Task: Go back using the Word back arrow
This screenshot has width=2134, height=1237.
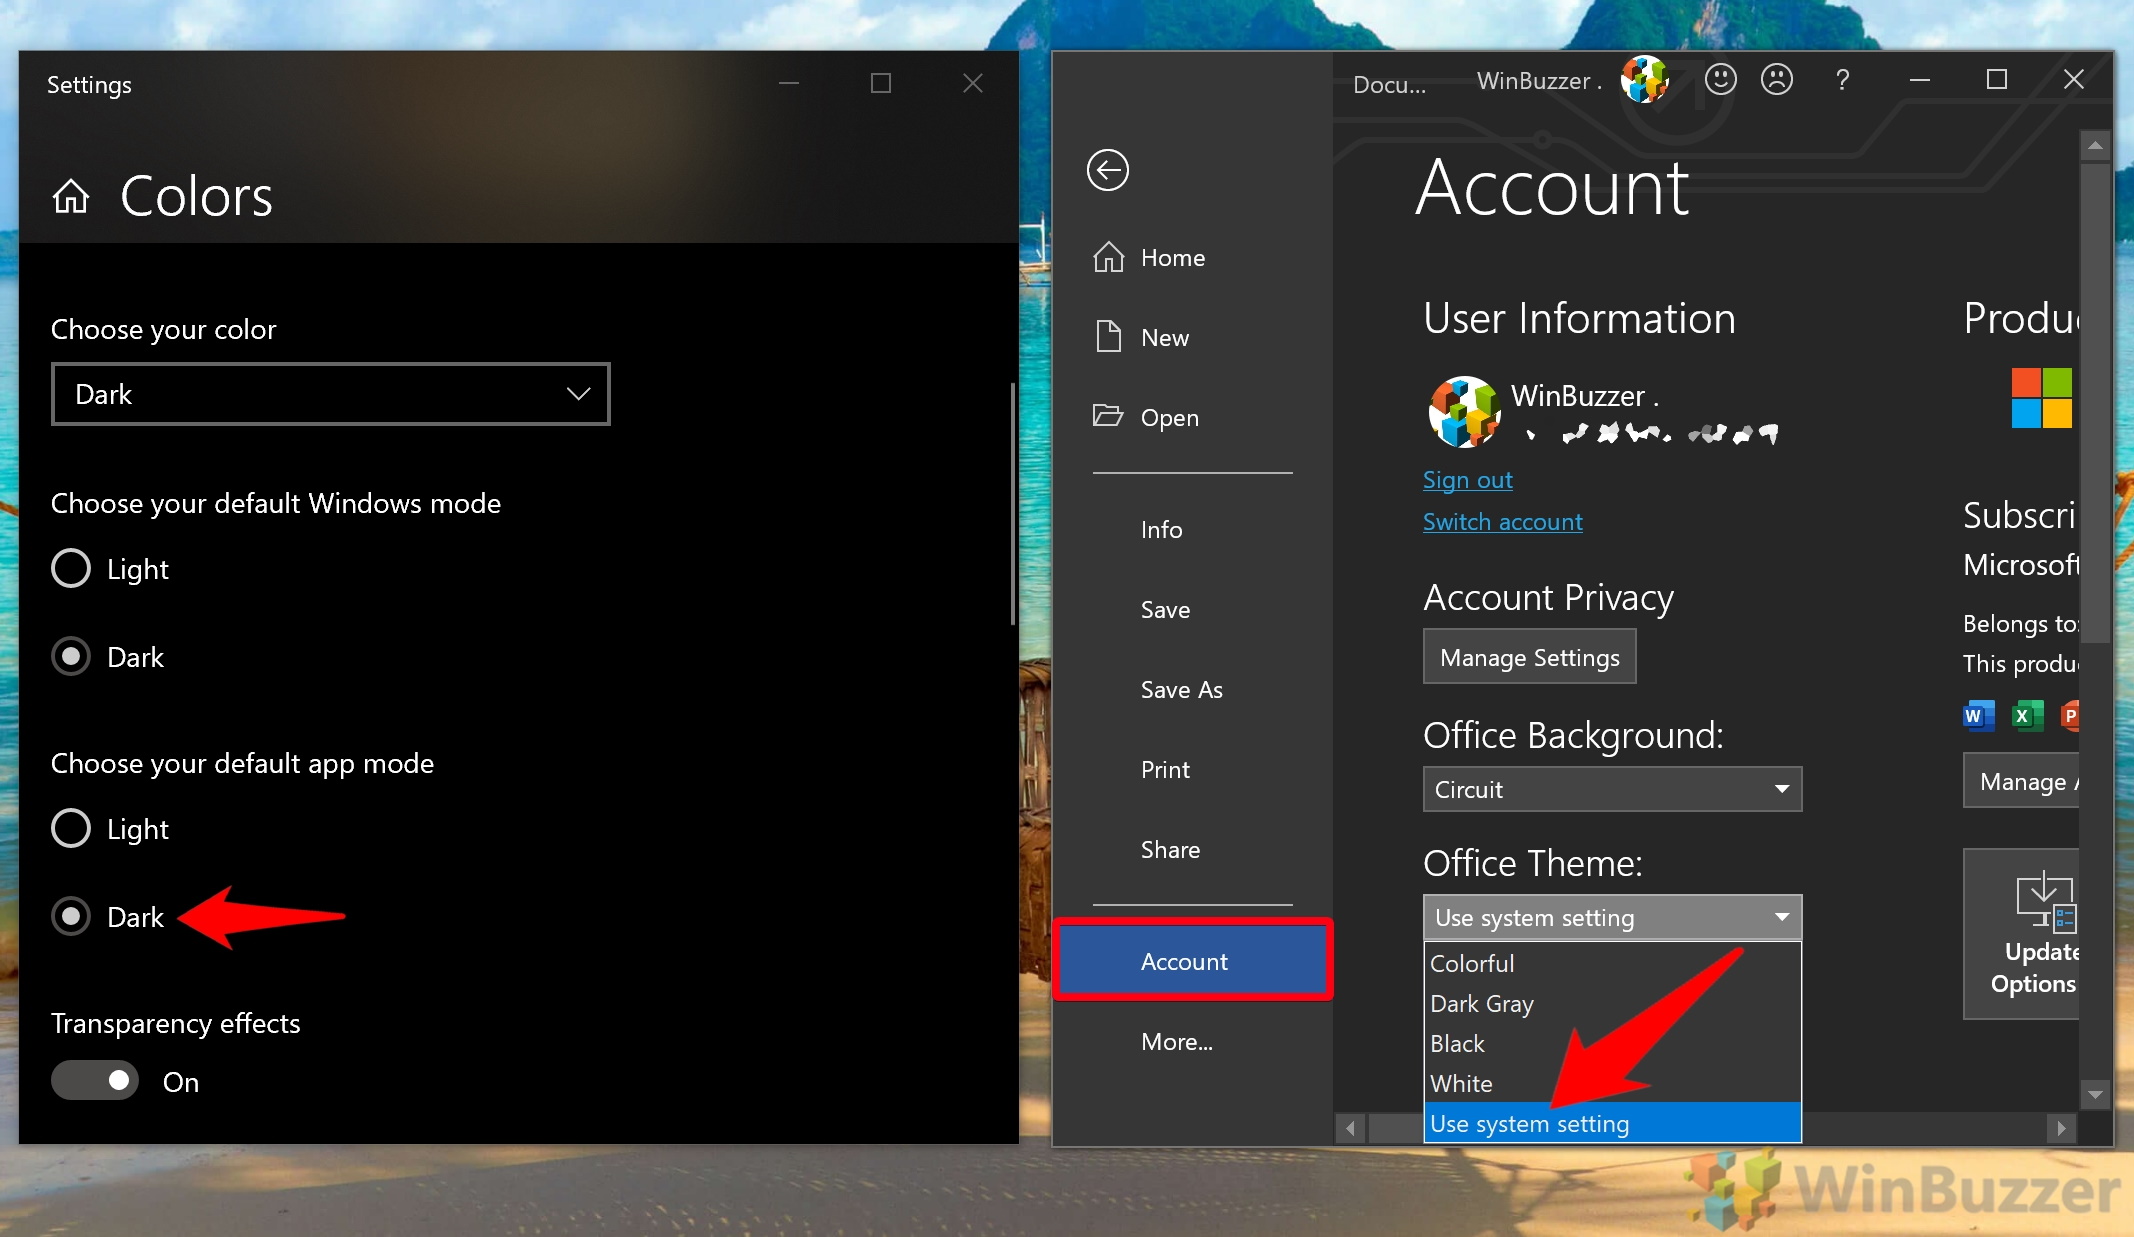Action: click(1108, 170)
